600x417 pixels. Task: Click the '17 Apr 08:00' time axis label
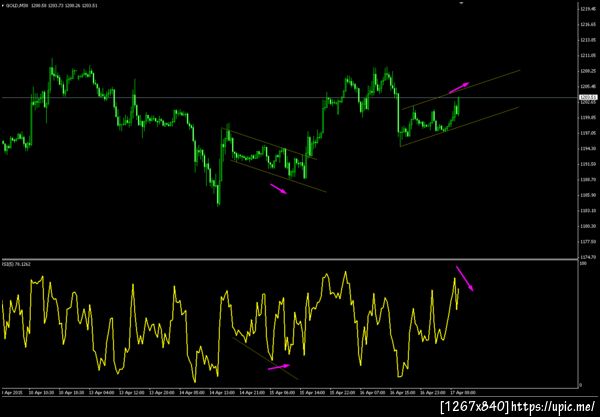pyautogui.click(x=463, y=393)
